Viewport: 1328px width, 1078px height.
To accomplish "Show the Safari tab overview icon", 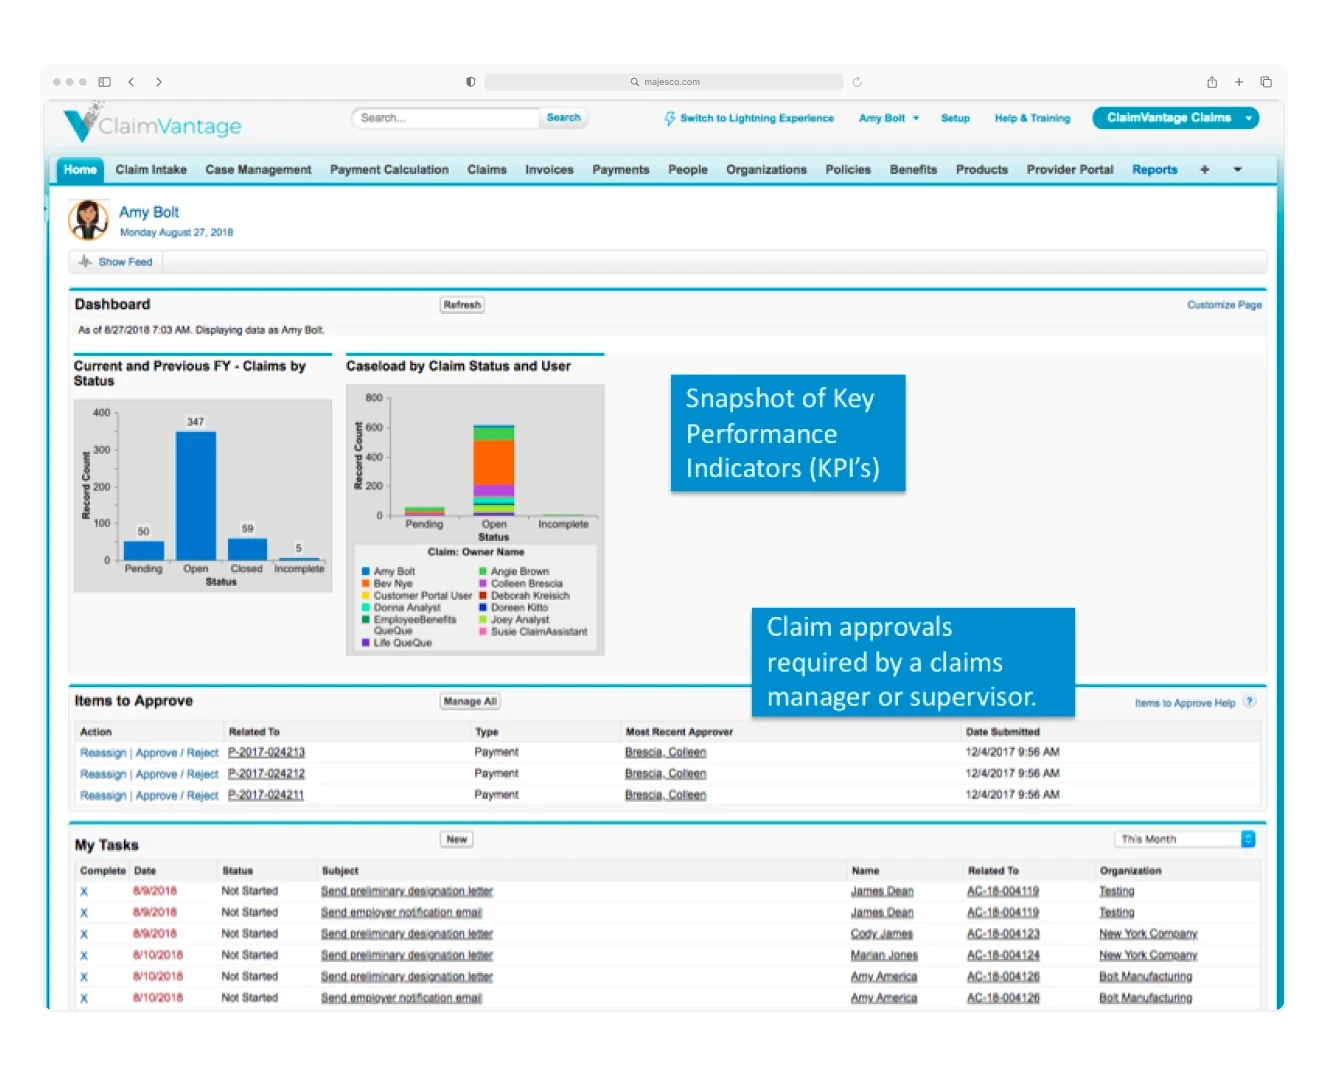I will [1266, 82].
